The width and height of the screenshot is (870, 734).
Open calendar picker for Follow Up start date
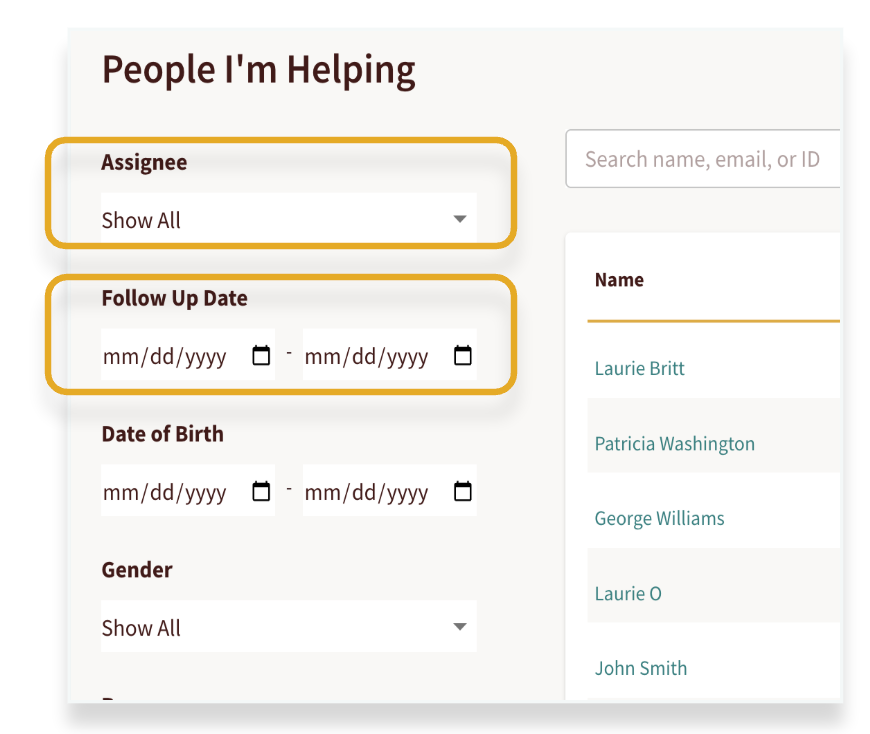coord(261,356)
